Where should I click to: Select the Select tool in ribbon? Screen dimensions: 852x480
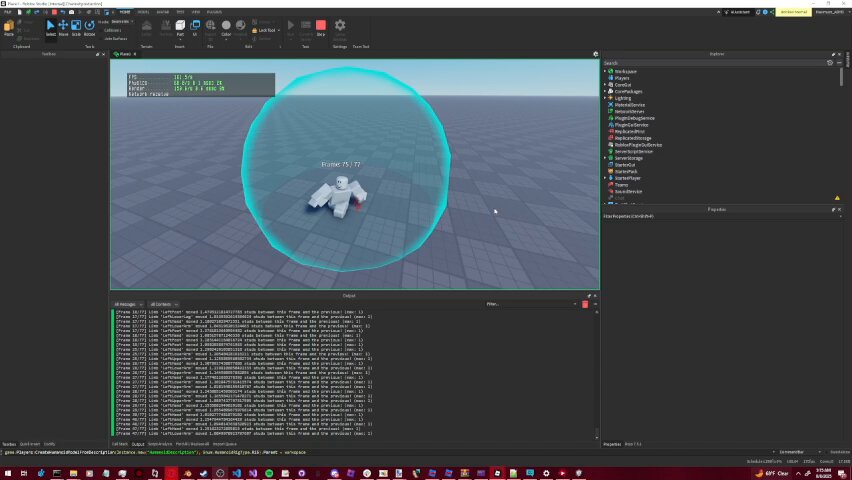[x=51, y=28]
